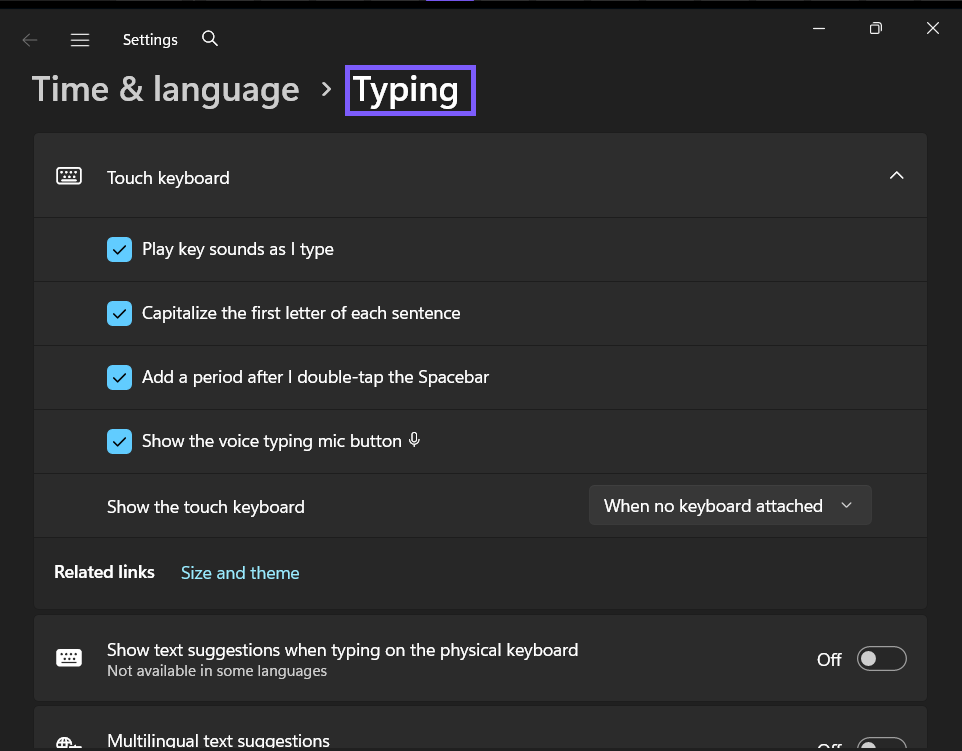The image size is (962, 751).
Task: Uncheck Play key sounds as I type
Action: click(119, 250)
